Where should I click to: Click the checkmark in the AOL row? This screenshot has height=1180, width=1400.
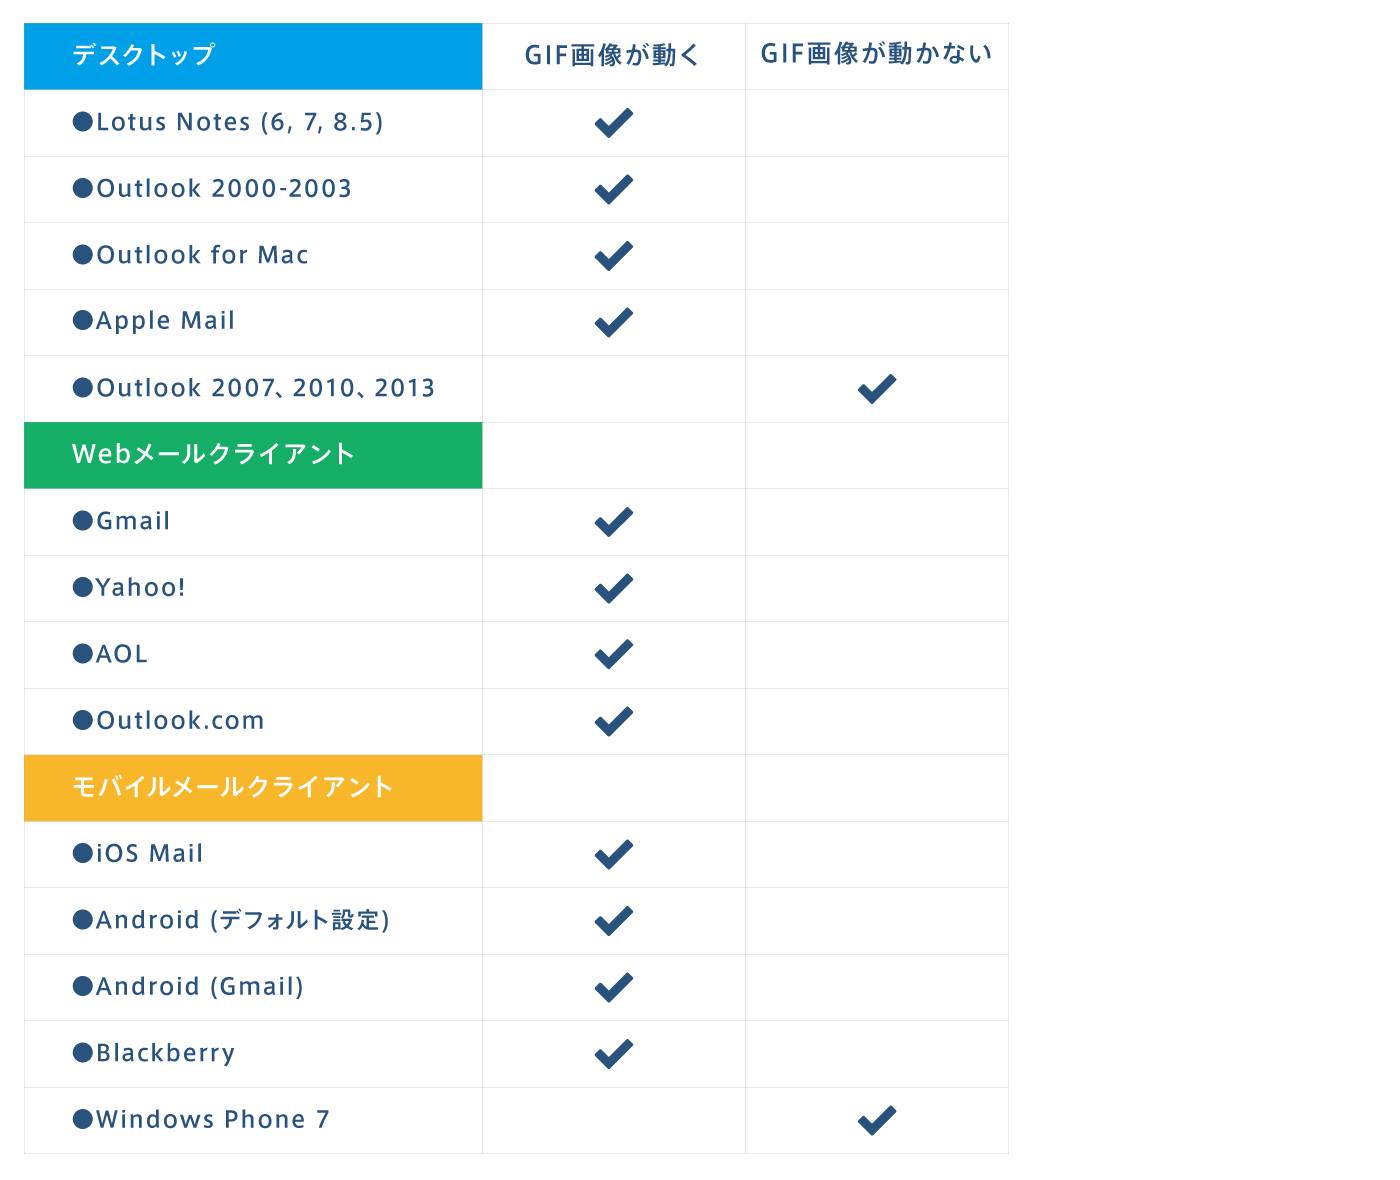(613, 655)
